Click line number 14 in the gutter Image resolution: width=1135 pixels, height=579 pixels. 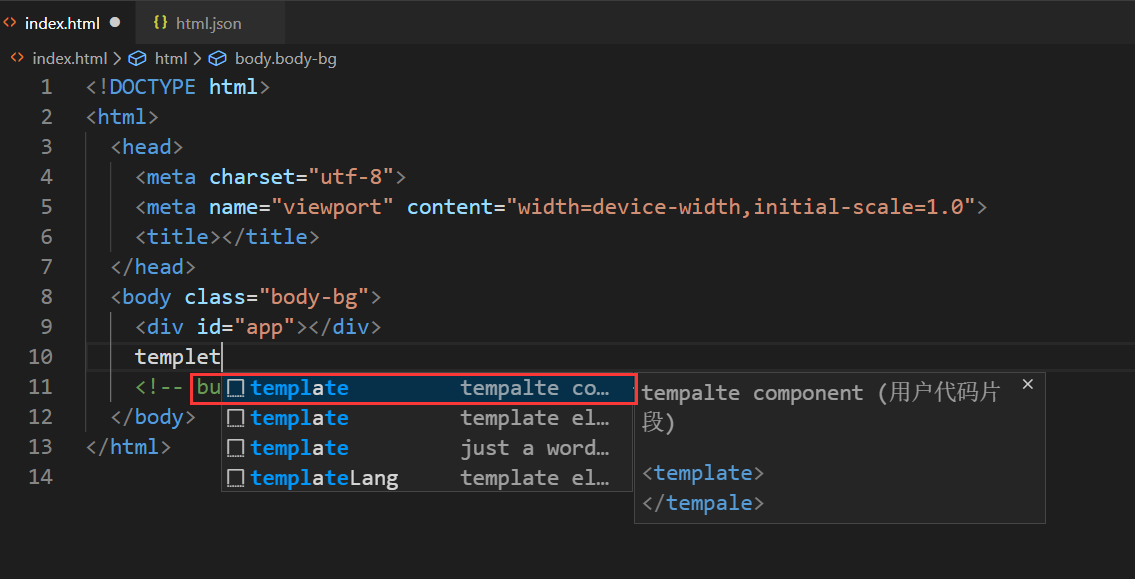[40, 477]
